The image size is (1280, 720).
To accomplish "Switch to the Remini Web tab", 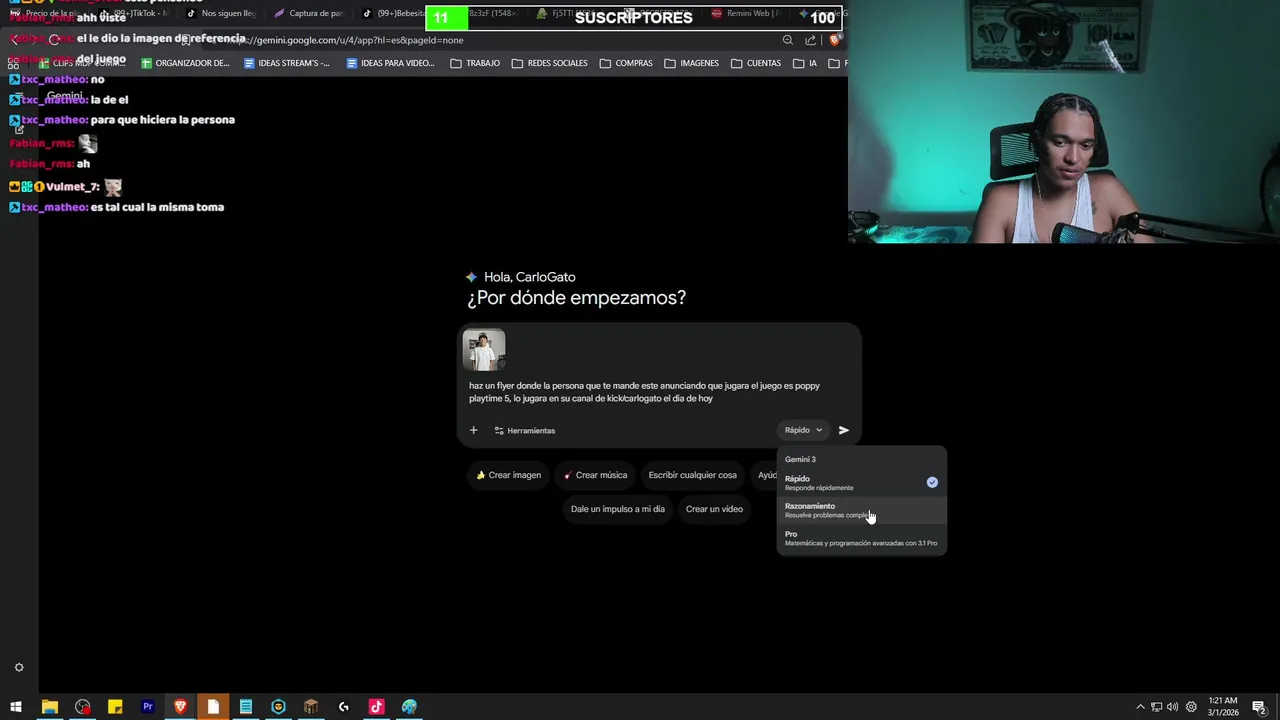I will (x=745, y=14).
